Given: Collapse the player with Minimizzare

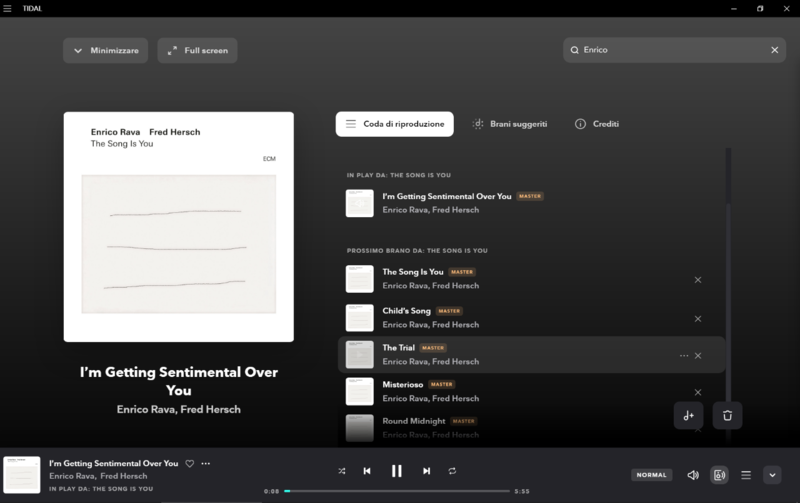Looking at the screenshot, I should (106, 50).
